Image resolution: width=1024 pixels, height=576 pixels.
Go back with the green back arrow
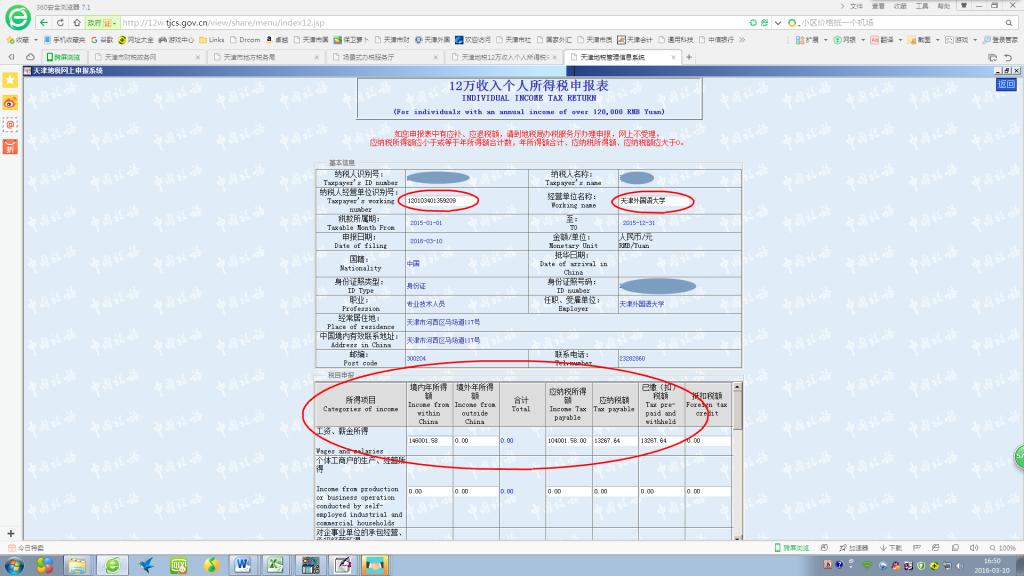click(x=44, y=22)
